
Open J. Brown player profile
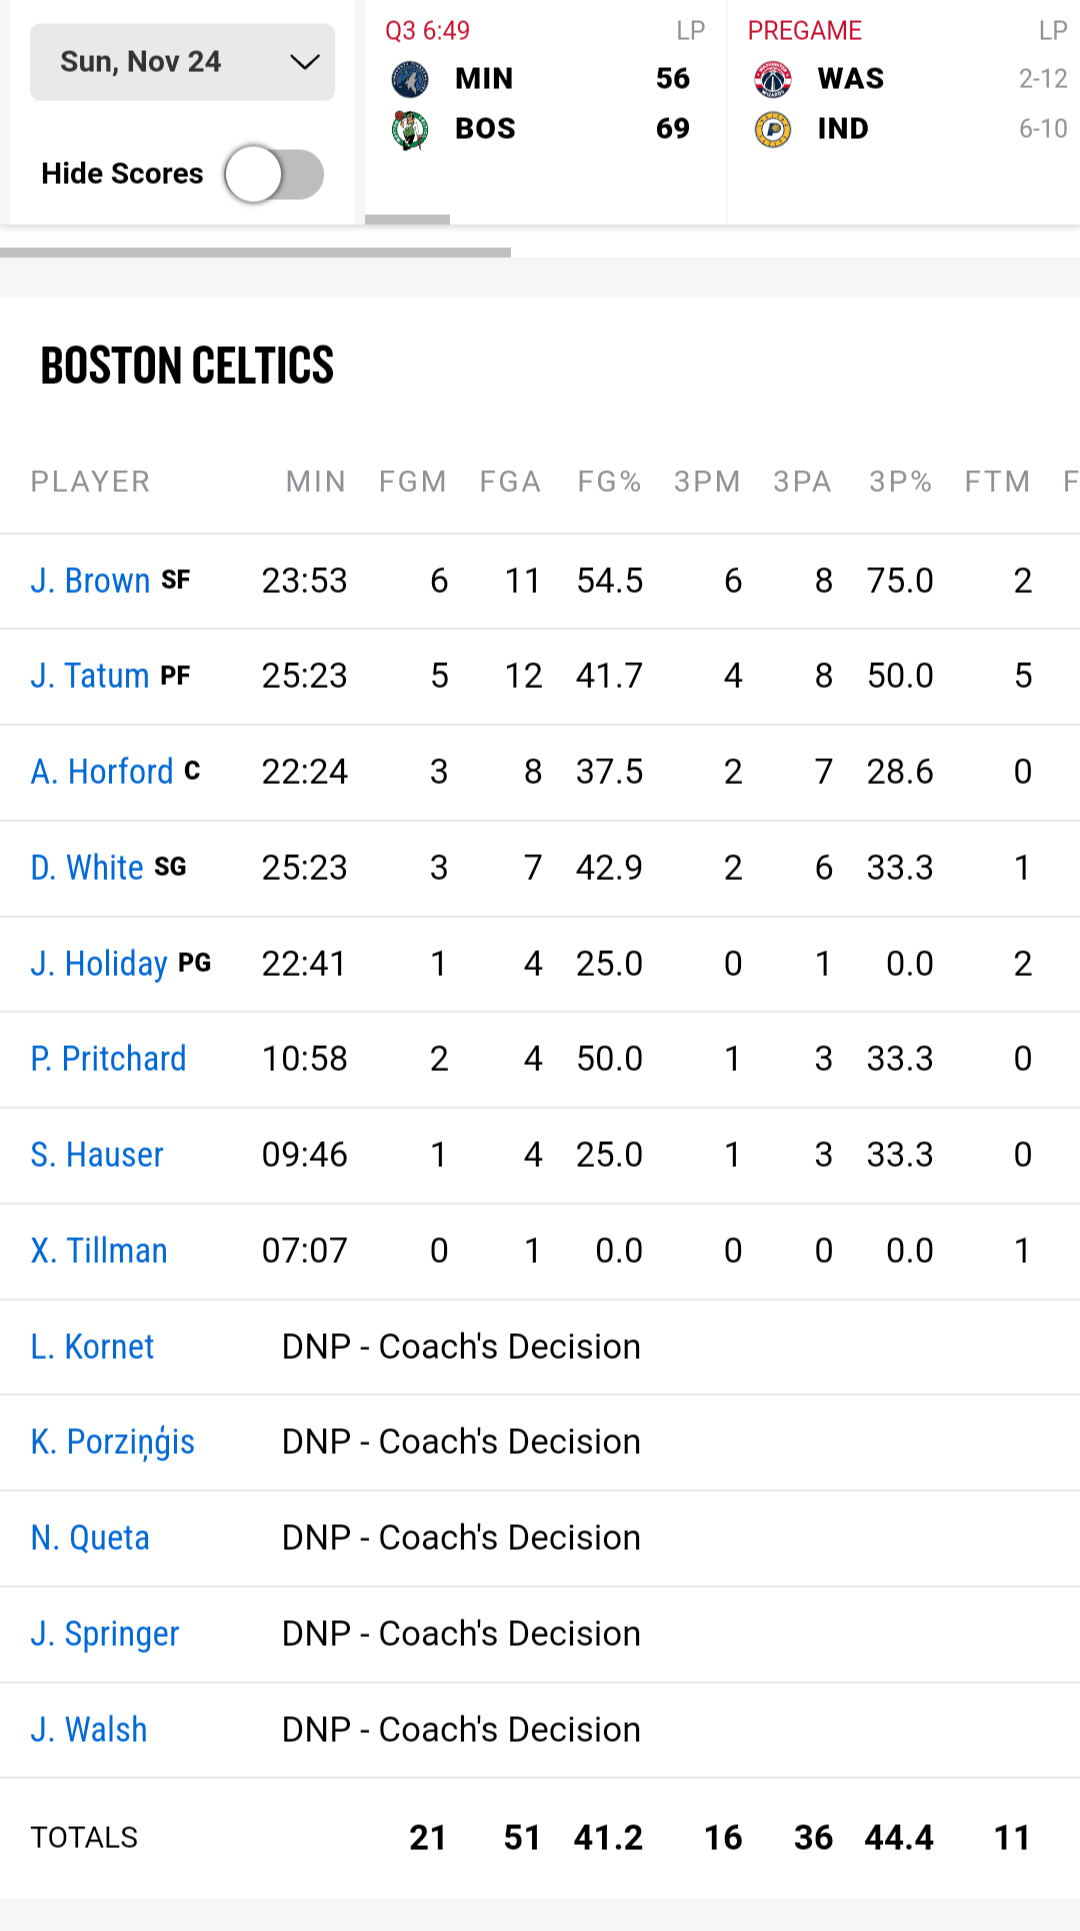[x=90, y=580]
